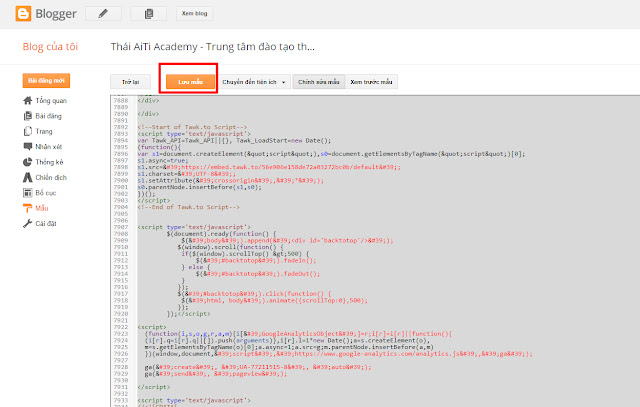Open the posts list icon button

(149, 13)
